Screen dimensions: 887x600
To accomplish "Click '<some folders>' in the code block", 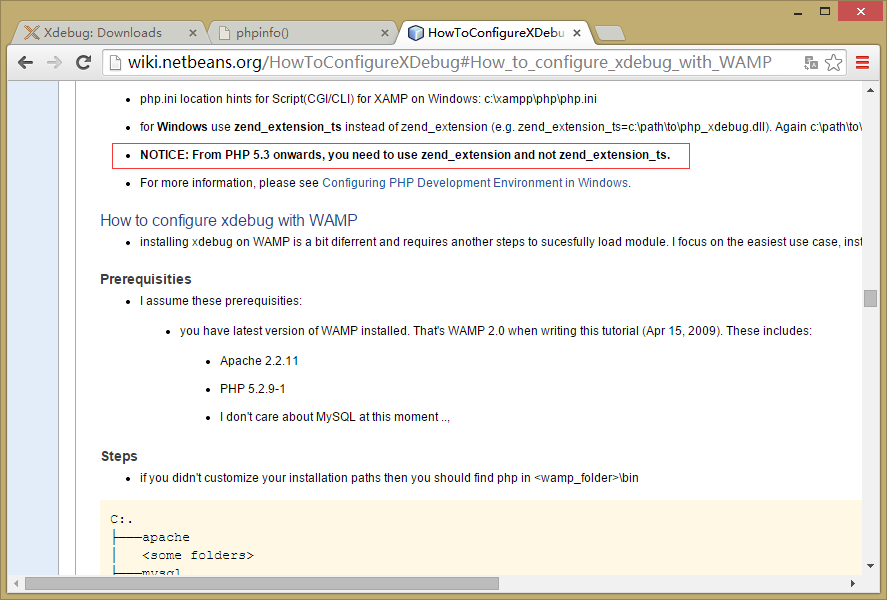I will 198,555.
